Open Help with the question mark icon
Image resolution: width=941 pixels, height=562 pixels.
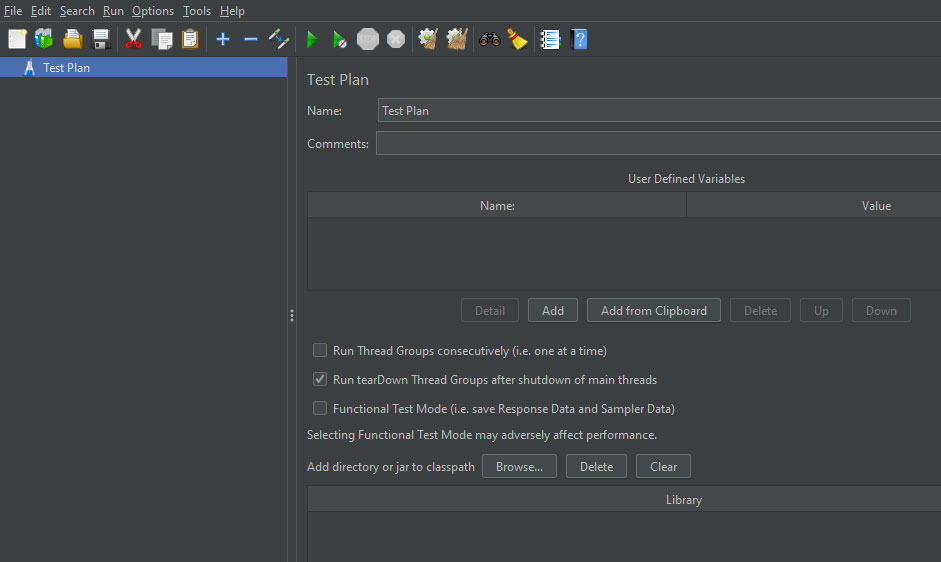pyautogui.click(x=579, y=40)
